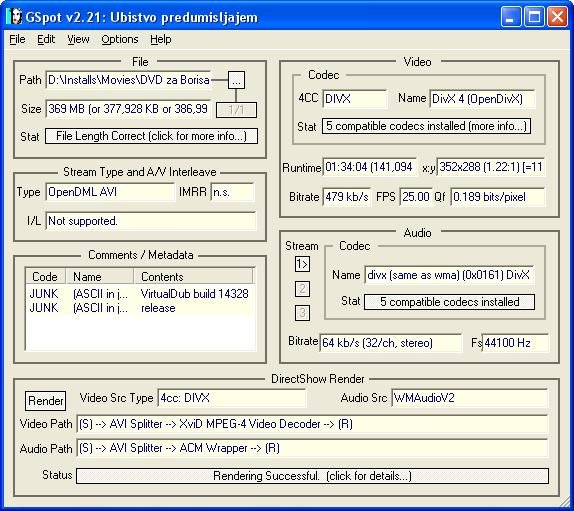The image size is (574, 511).
Task: Open the Help menu
Action: [160, 39]
